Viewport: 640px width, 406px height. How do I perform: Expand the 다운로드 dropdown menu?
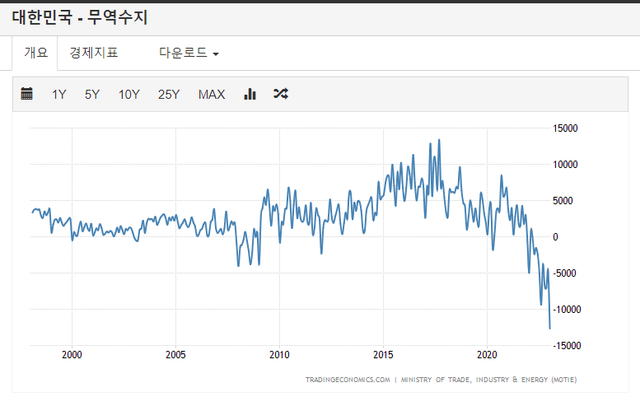point(188,53)
